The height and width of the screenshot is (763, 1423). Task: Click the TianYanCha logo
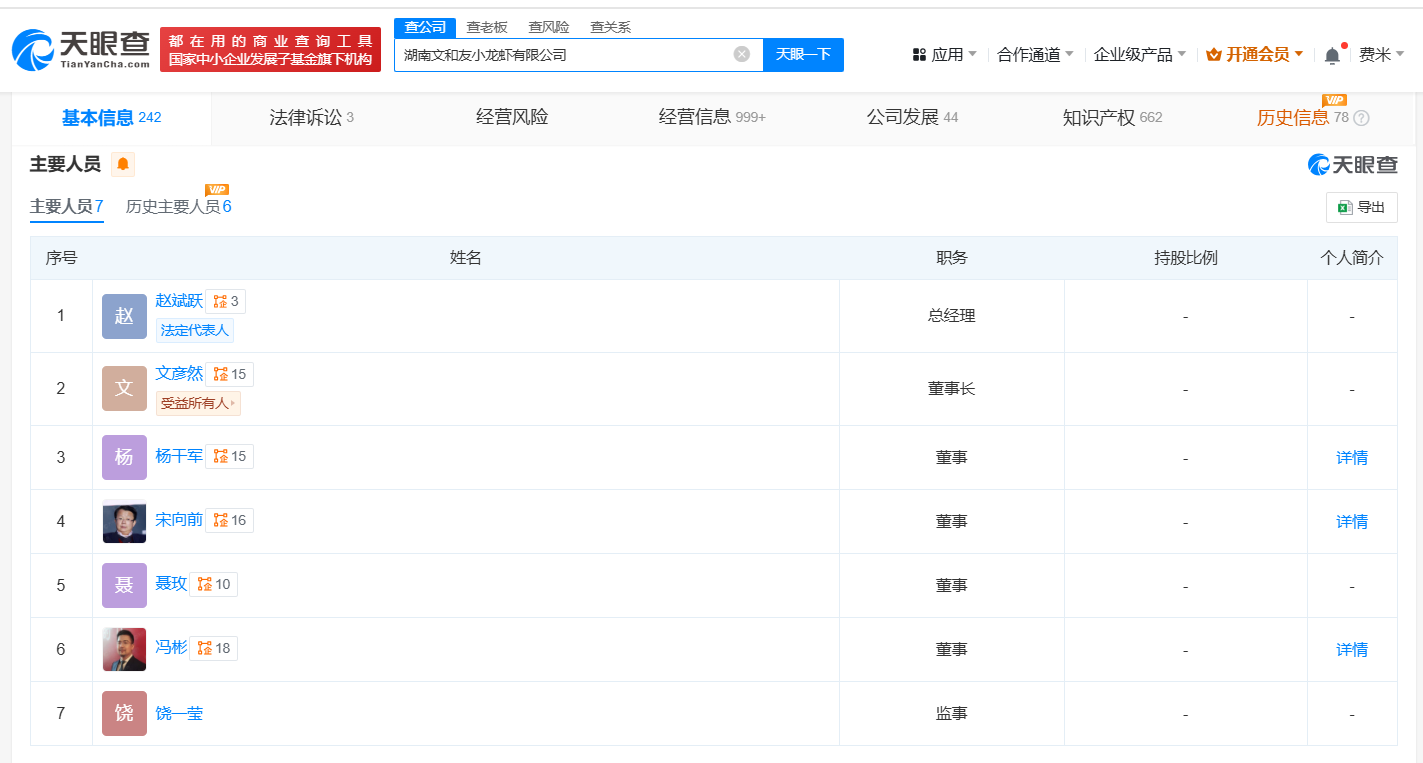[81, 49]
